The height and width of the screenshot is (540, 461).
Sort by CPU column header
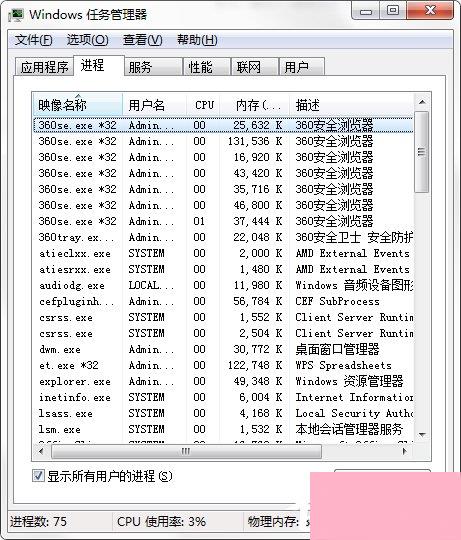pos(203,105)
